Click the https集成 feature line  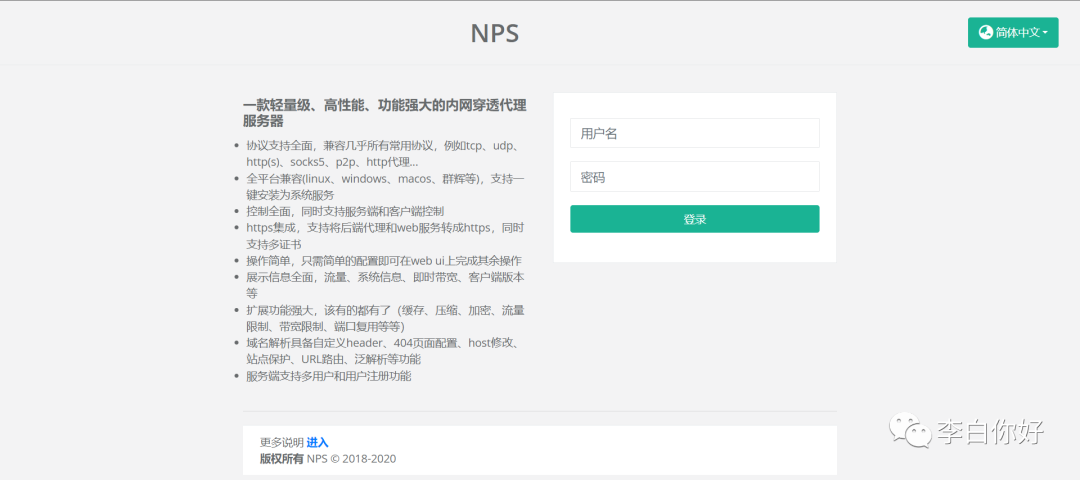pyautogui.click(x=385, y=236)
